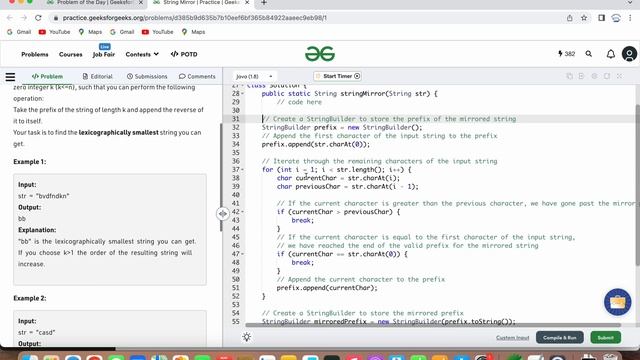Bookmark this page with the star
640x360 pixels.
coord(584,18)
